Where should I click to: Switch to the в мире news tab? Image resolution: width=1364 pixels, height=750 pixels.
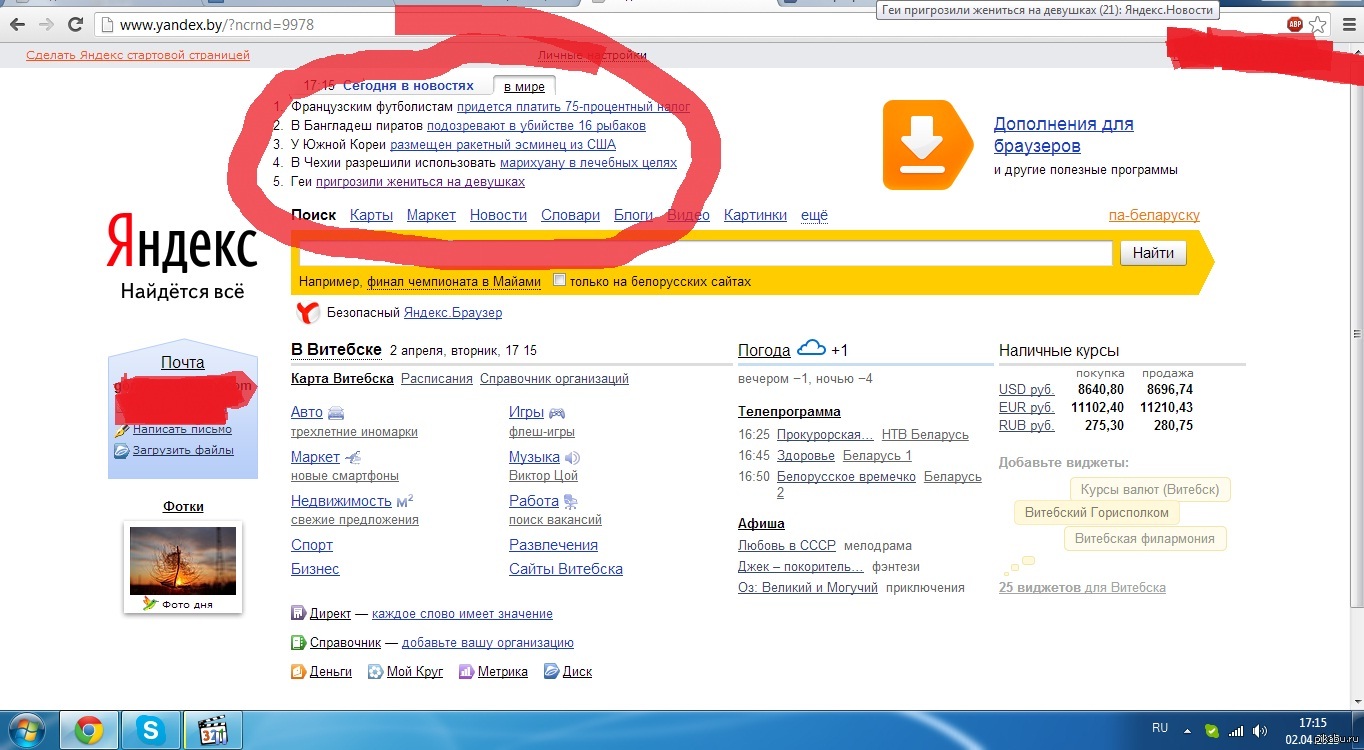[524, 87]
